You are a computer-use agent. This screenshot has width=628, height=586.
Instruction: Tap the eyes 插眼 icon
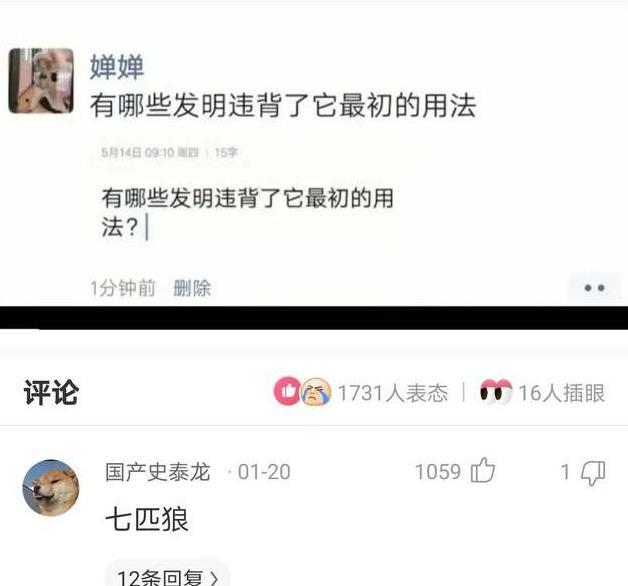(x=496, y=392)
